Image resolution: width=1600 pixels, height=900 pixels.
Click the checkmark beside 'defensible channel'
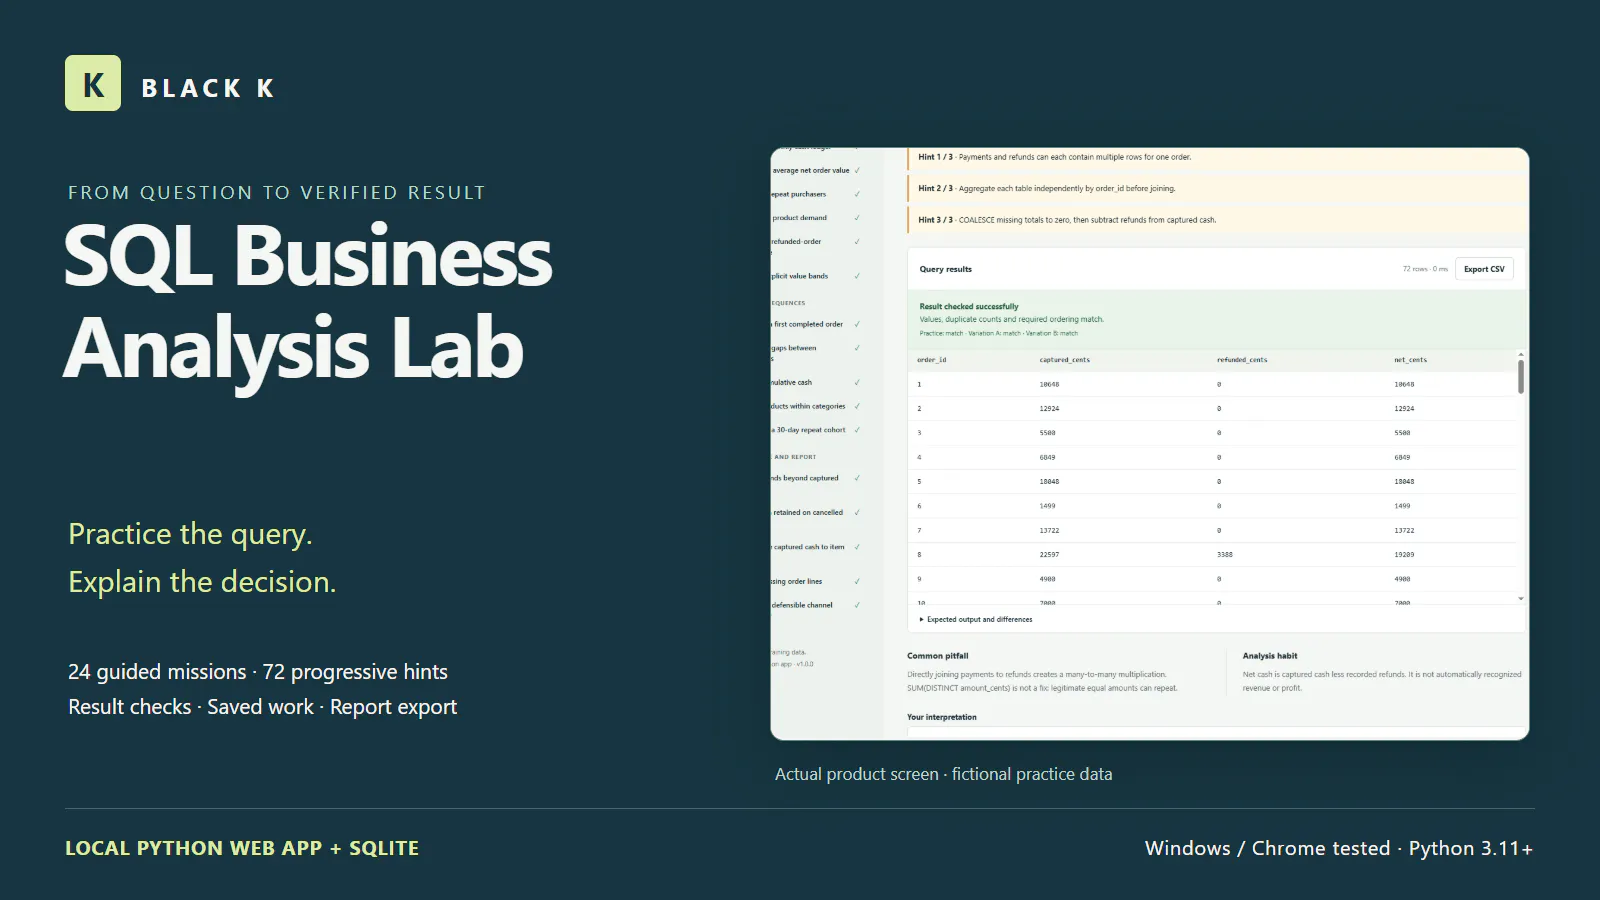tap(857, 605)
